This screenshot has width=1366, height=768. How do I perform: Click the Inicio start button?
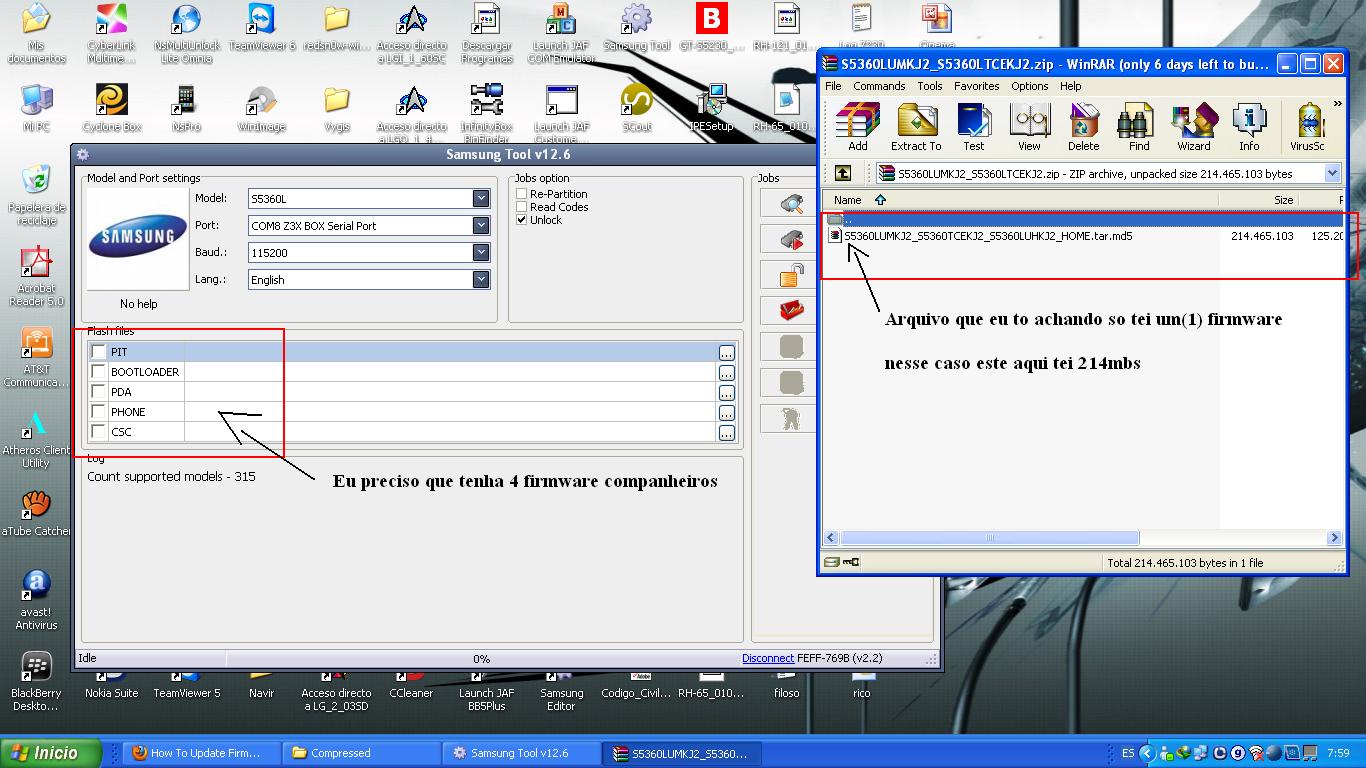pos(52,753)
